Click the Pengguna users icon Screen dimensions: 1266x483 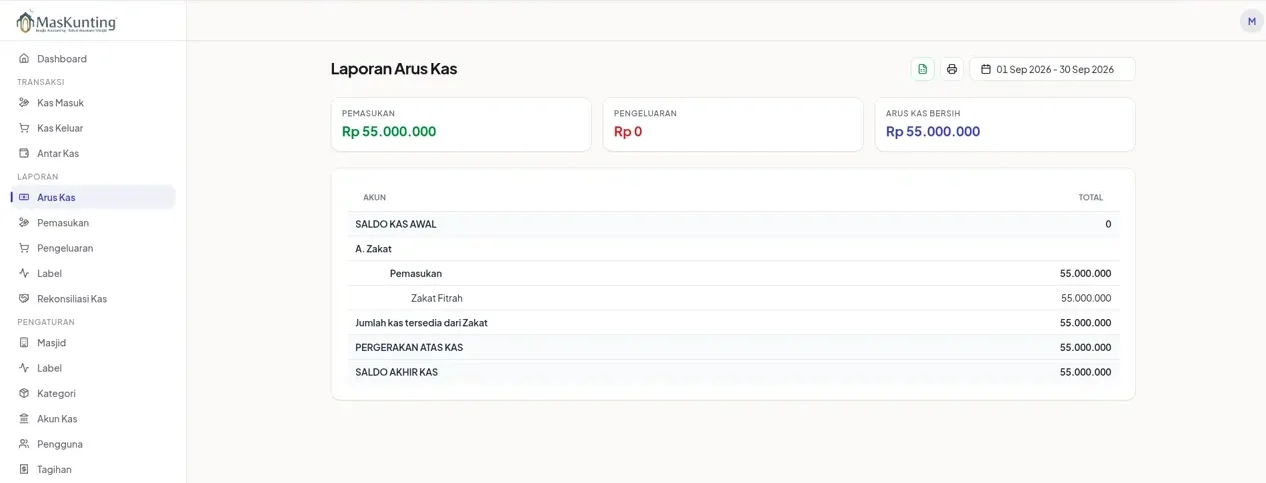24,444
